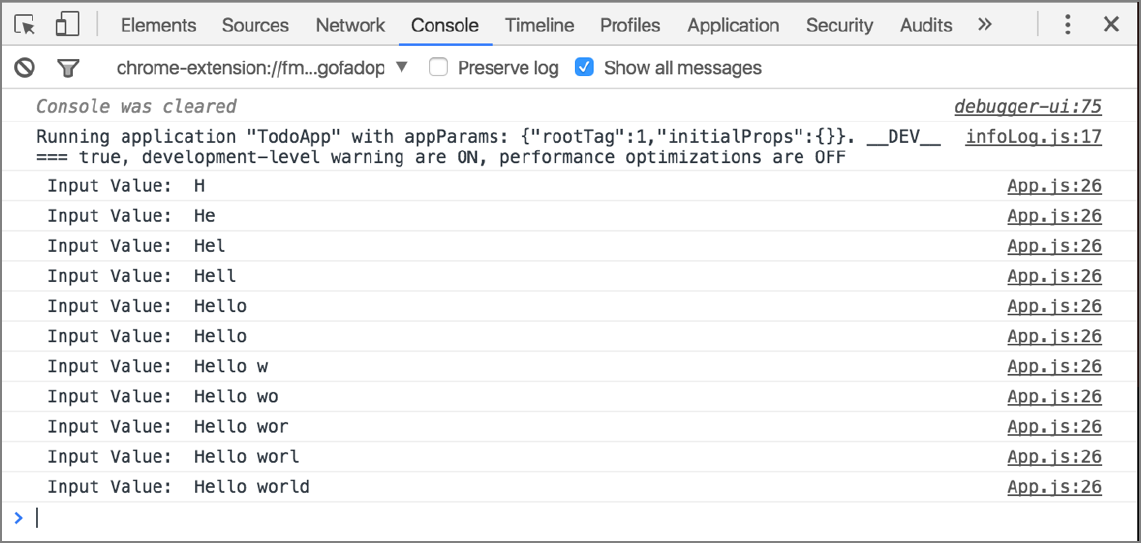1141x543 pixels.
Task: Click the console prompt input line
Action: 500,518
